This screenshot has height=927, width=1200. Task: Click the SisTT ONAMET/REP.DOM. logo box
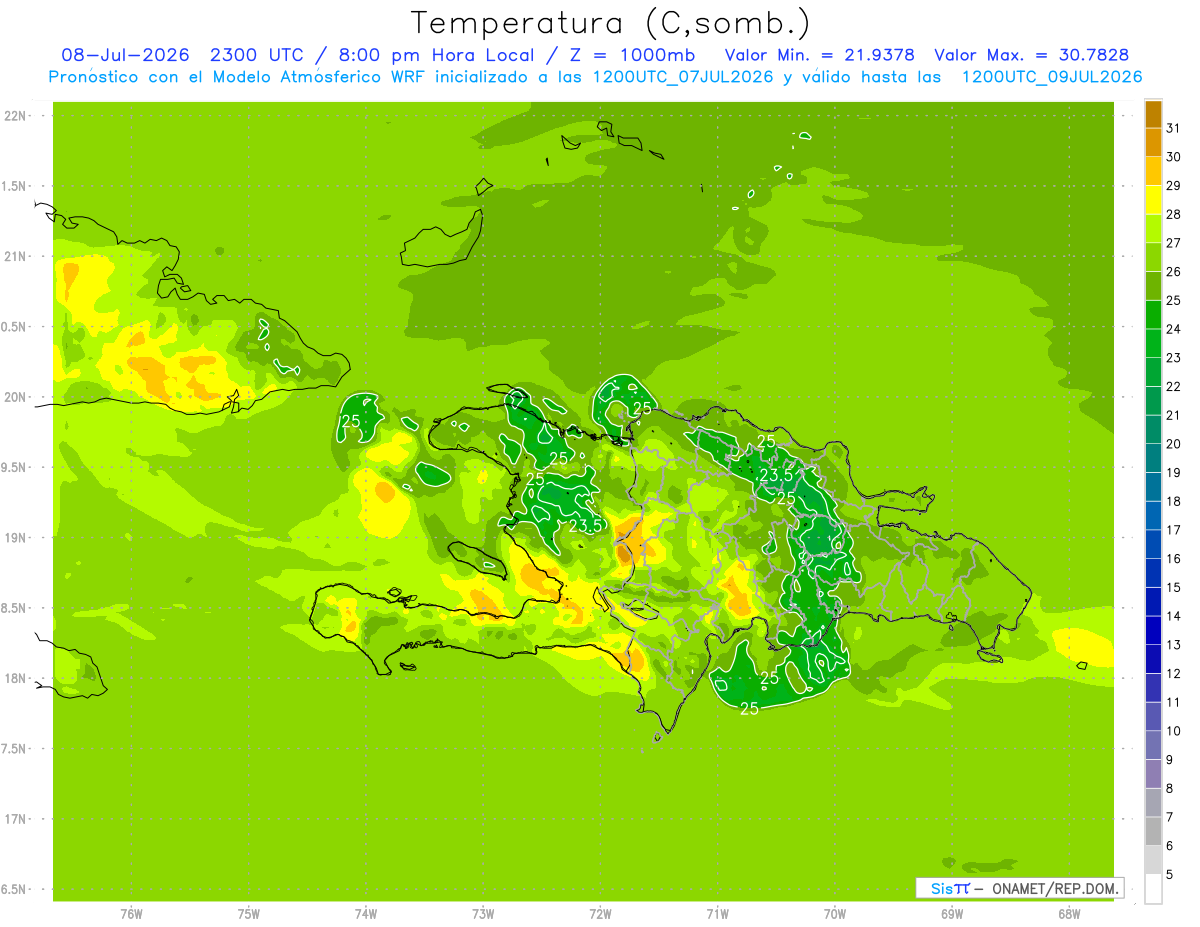(x=1019, y=888)
